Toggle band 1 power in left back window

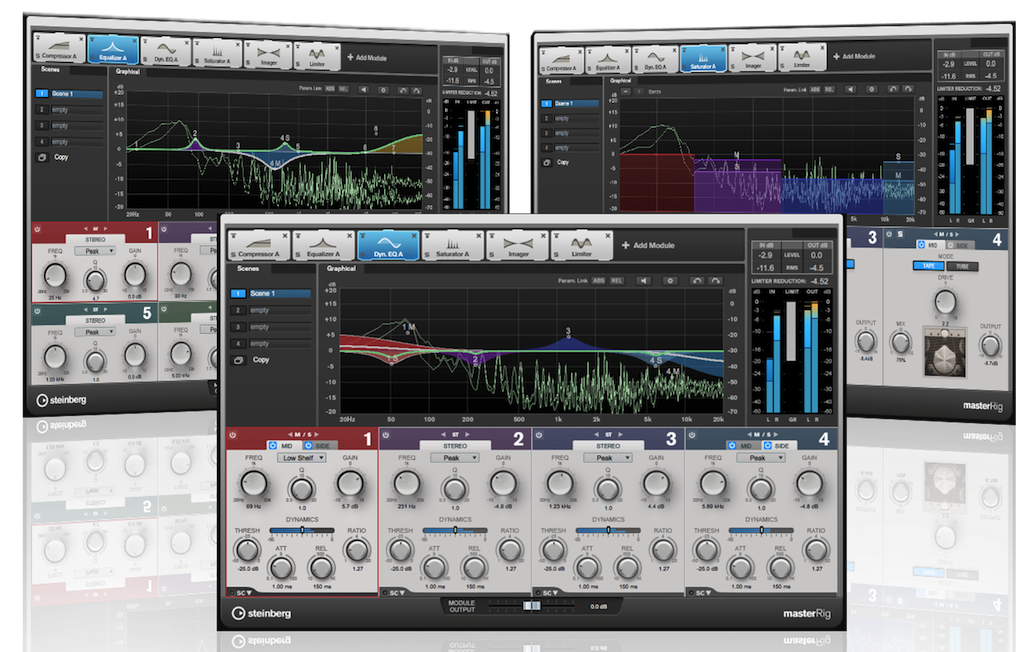tap(37, 230)
